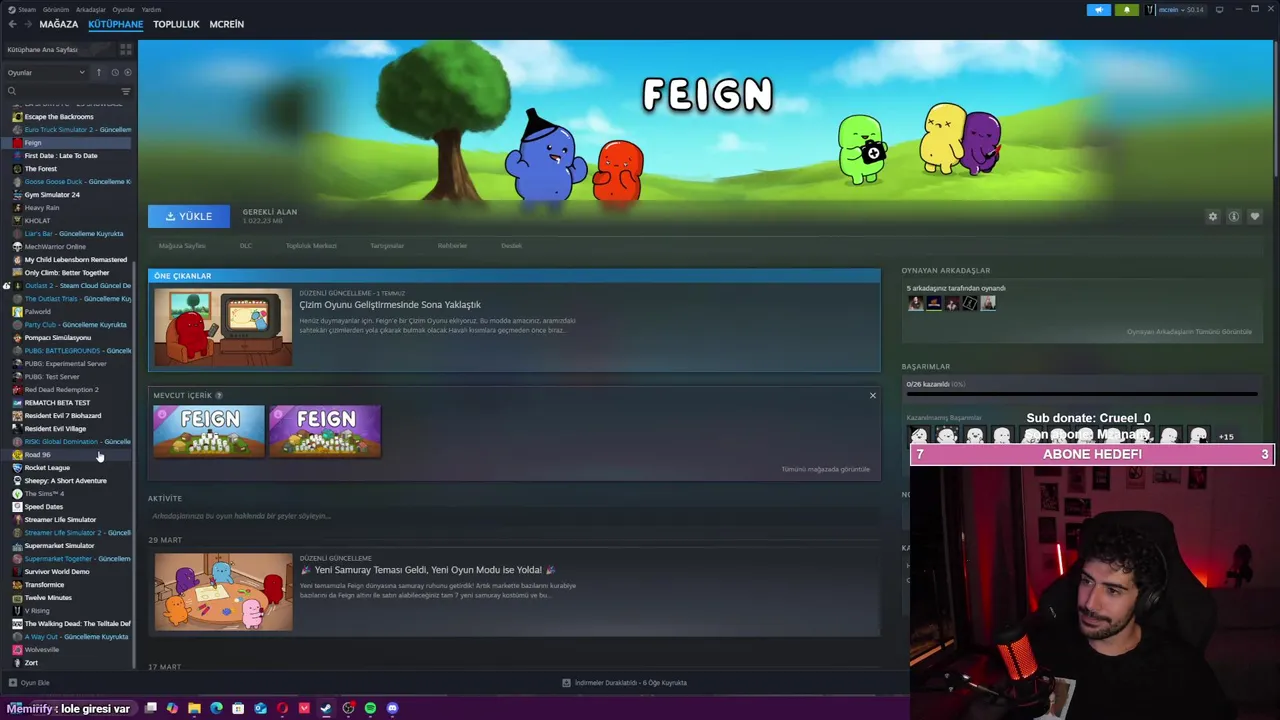Click Tümünü mağazada görüntüle link
Image resolution: width=1280 pixels, height=720 pixels.
(825, 469)
